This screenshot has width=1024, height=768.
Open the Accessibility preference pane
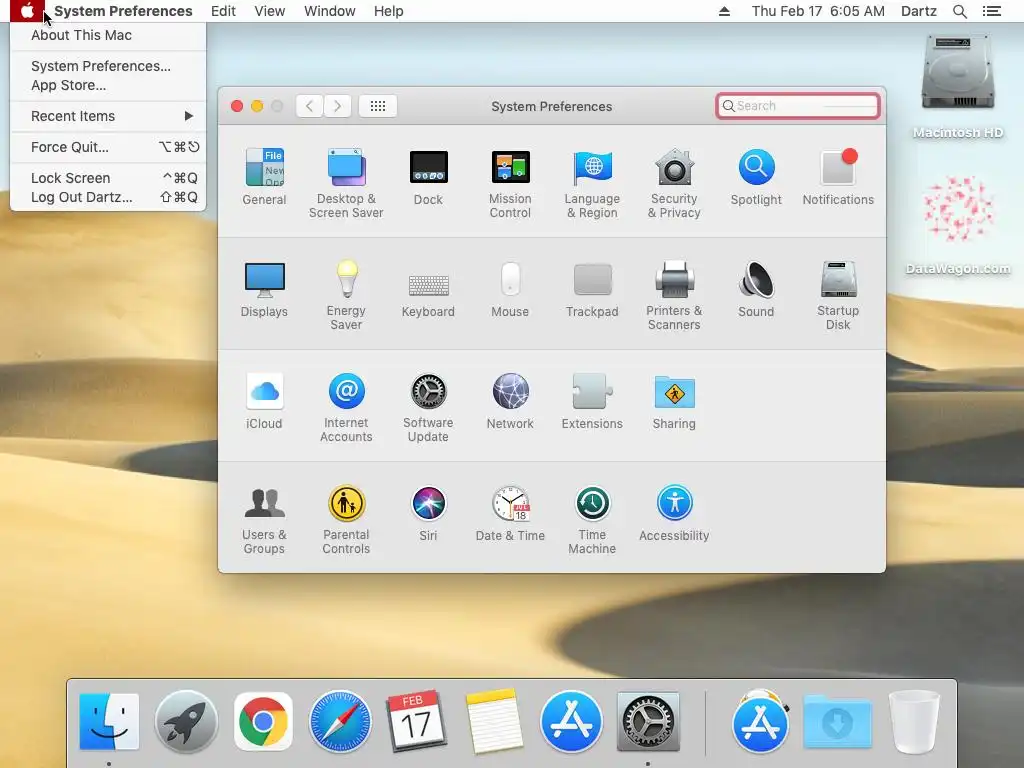674,513
